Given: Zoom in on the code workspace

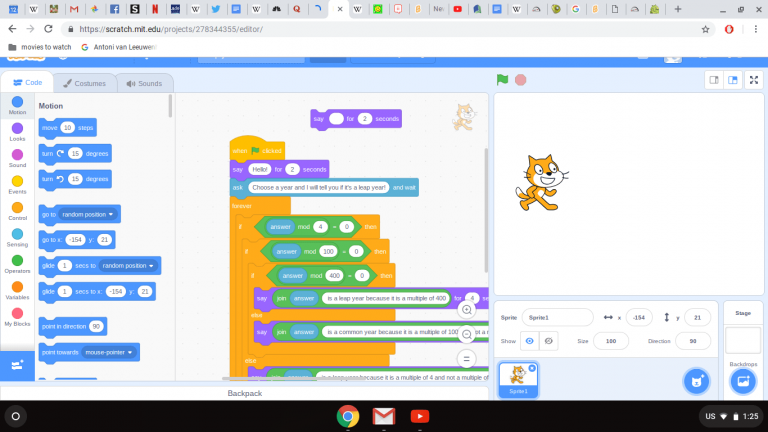Looking at the screenshot, I should pyautogui.click(x=466, y=310).
